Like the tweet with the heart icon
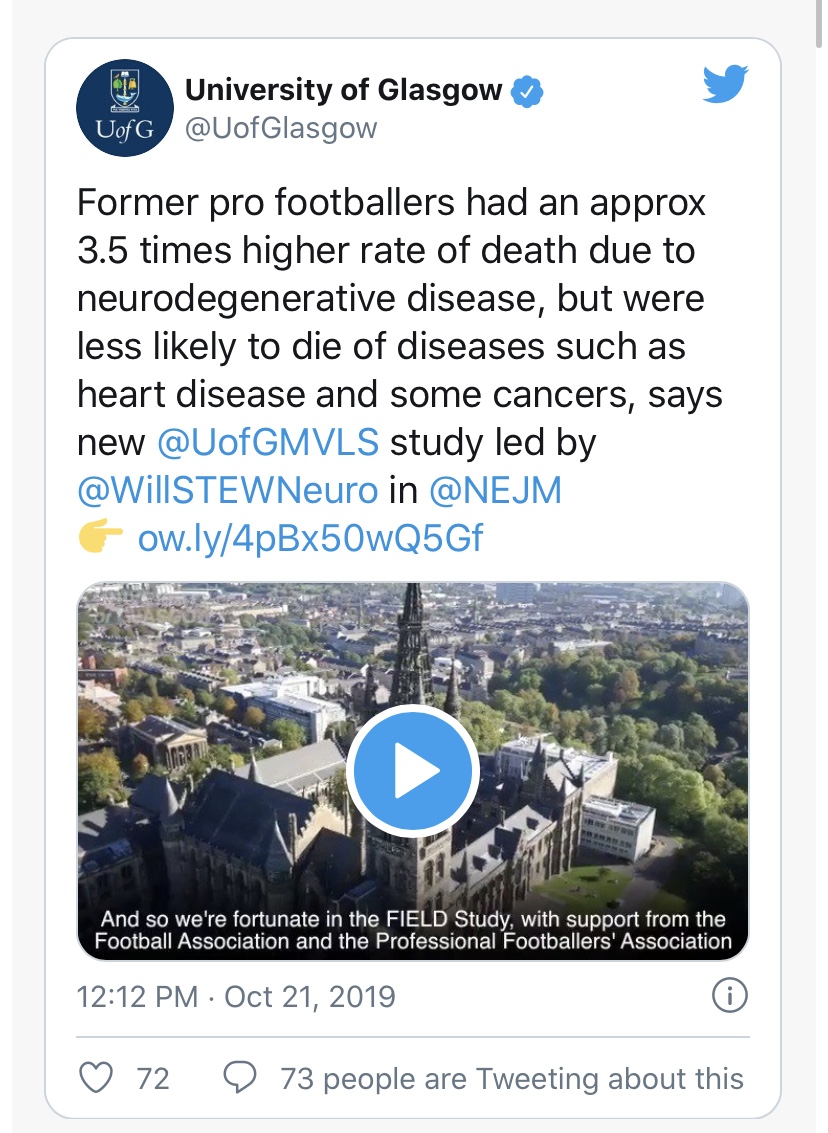This screenshot has height=1133, width=828. point(96,1078)
